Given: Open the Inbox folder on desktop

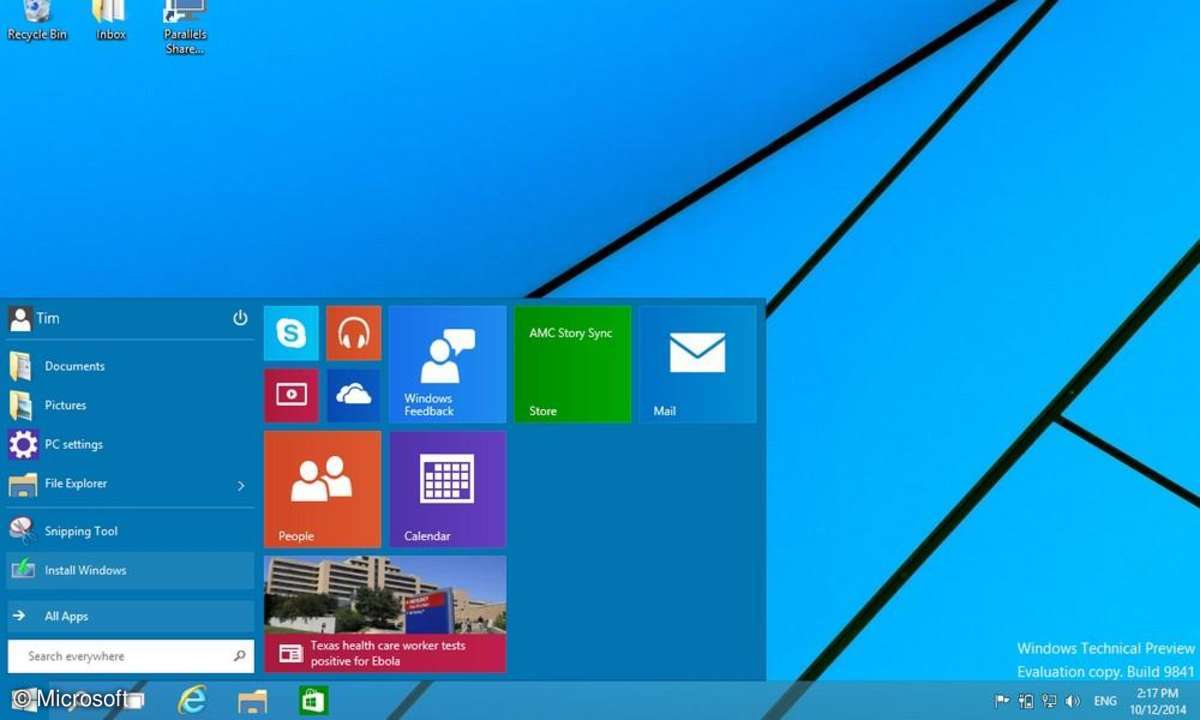Looking at the screenshot, I should [111, 20].
